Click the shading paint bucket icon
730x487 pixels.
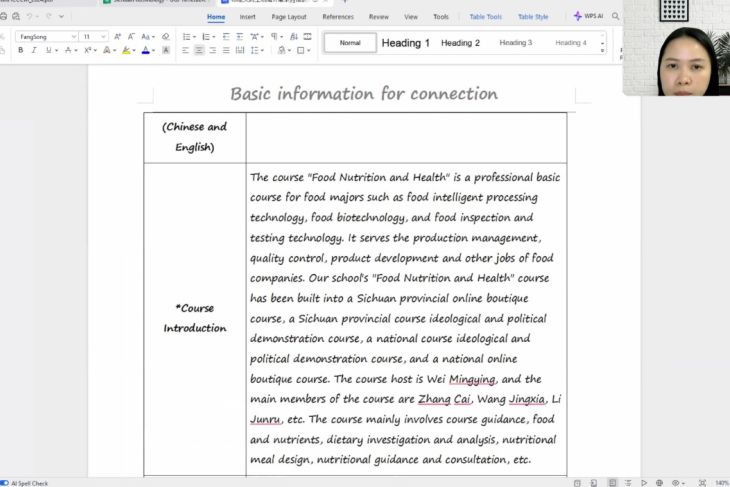point(282,50)
